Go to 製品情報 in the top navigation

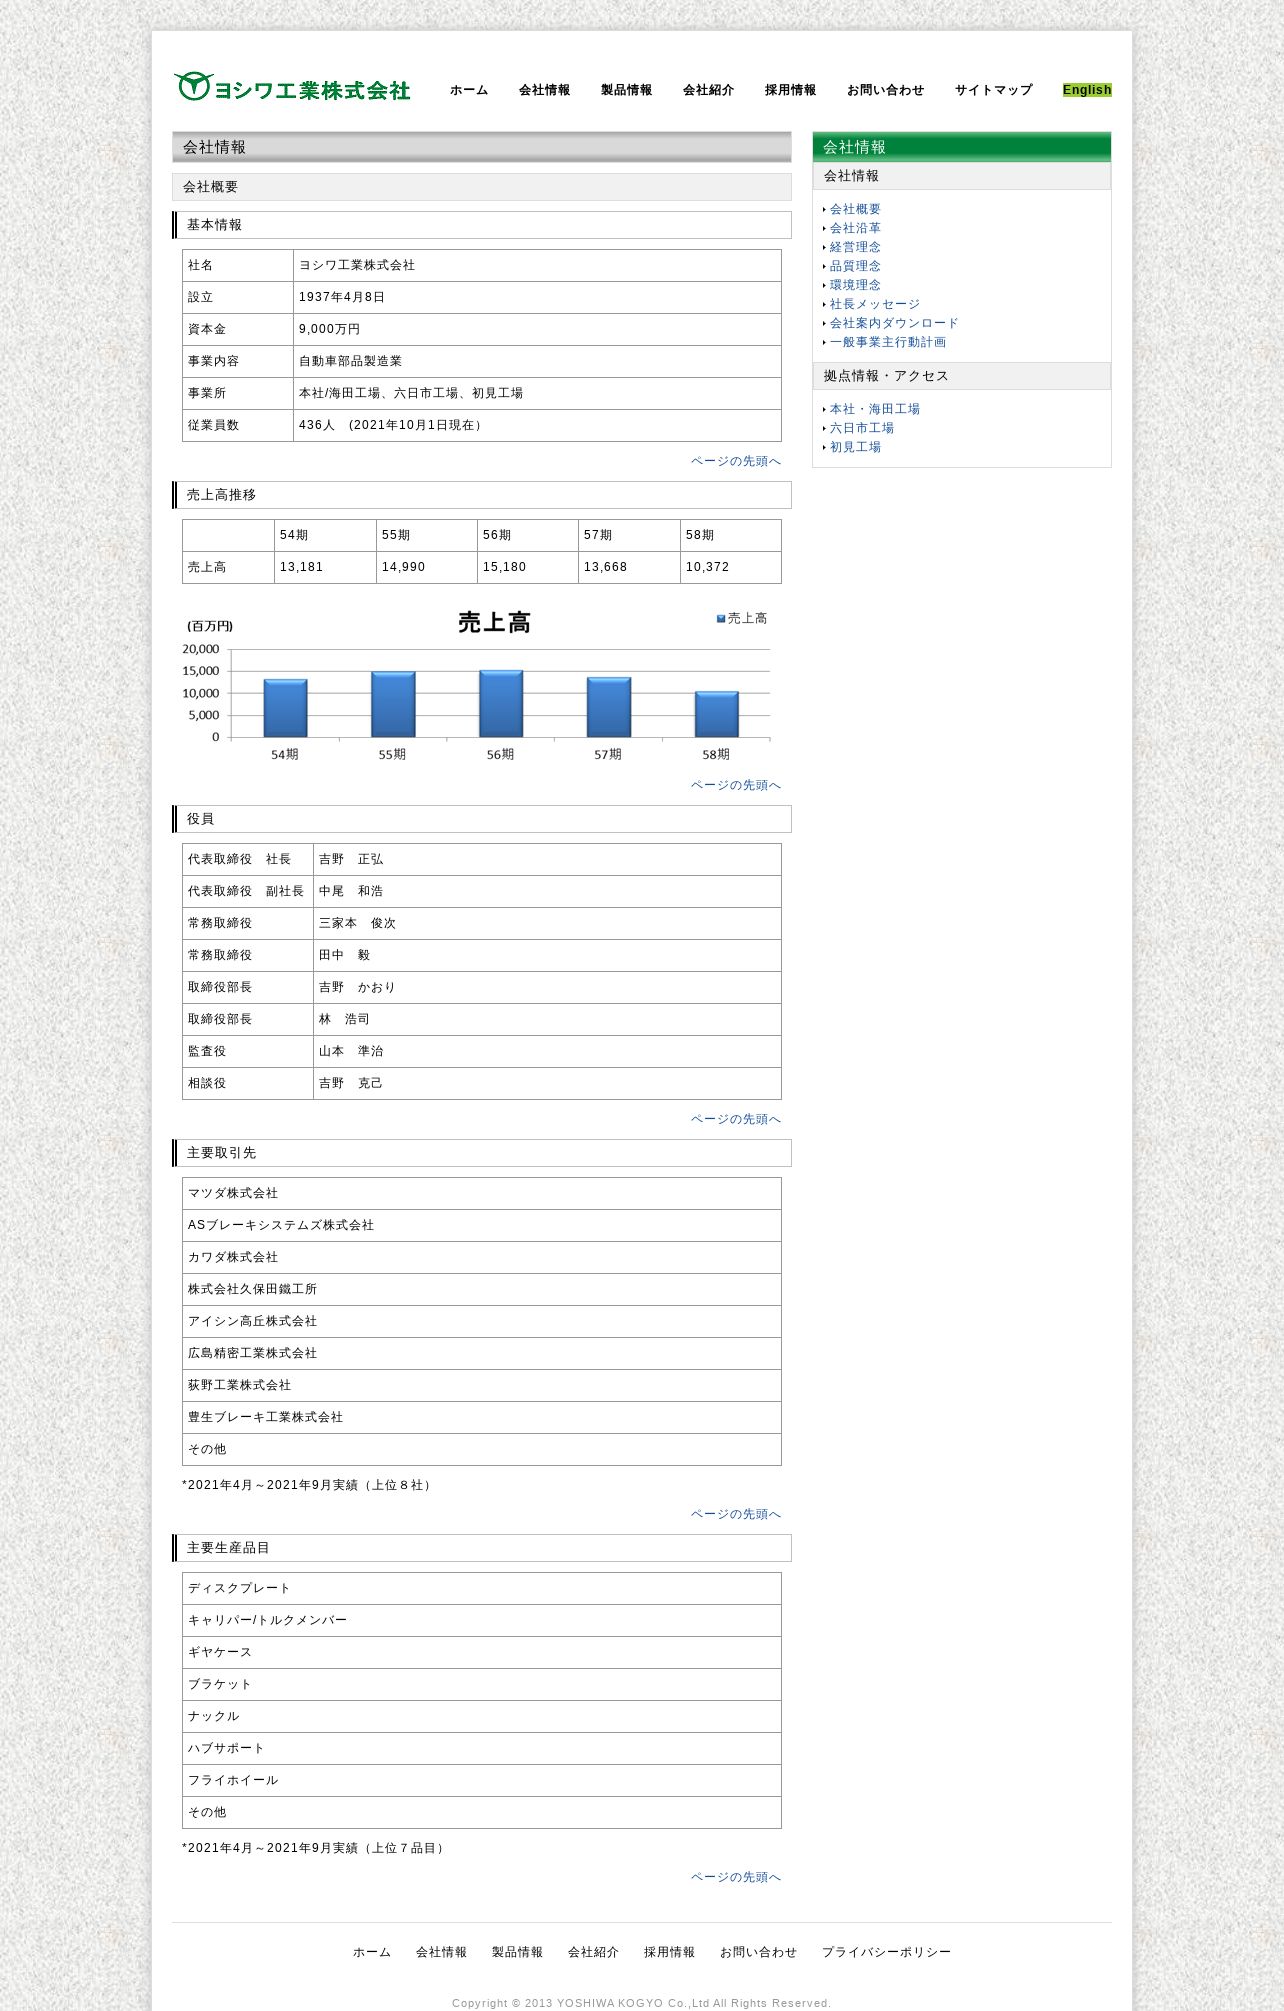627,90
